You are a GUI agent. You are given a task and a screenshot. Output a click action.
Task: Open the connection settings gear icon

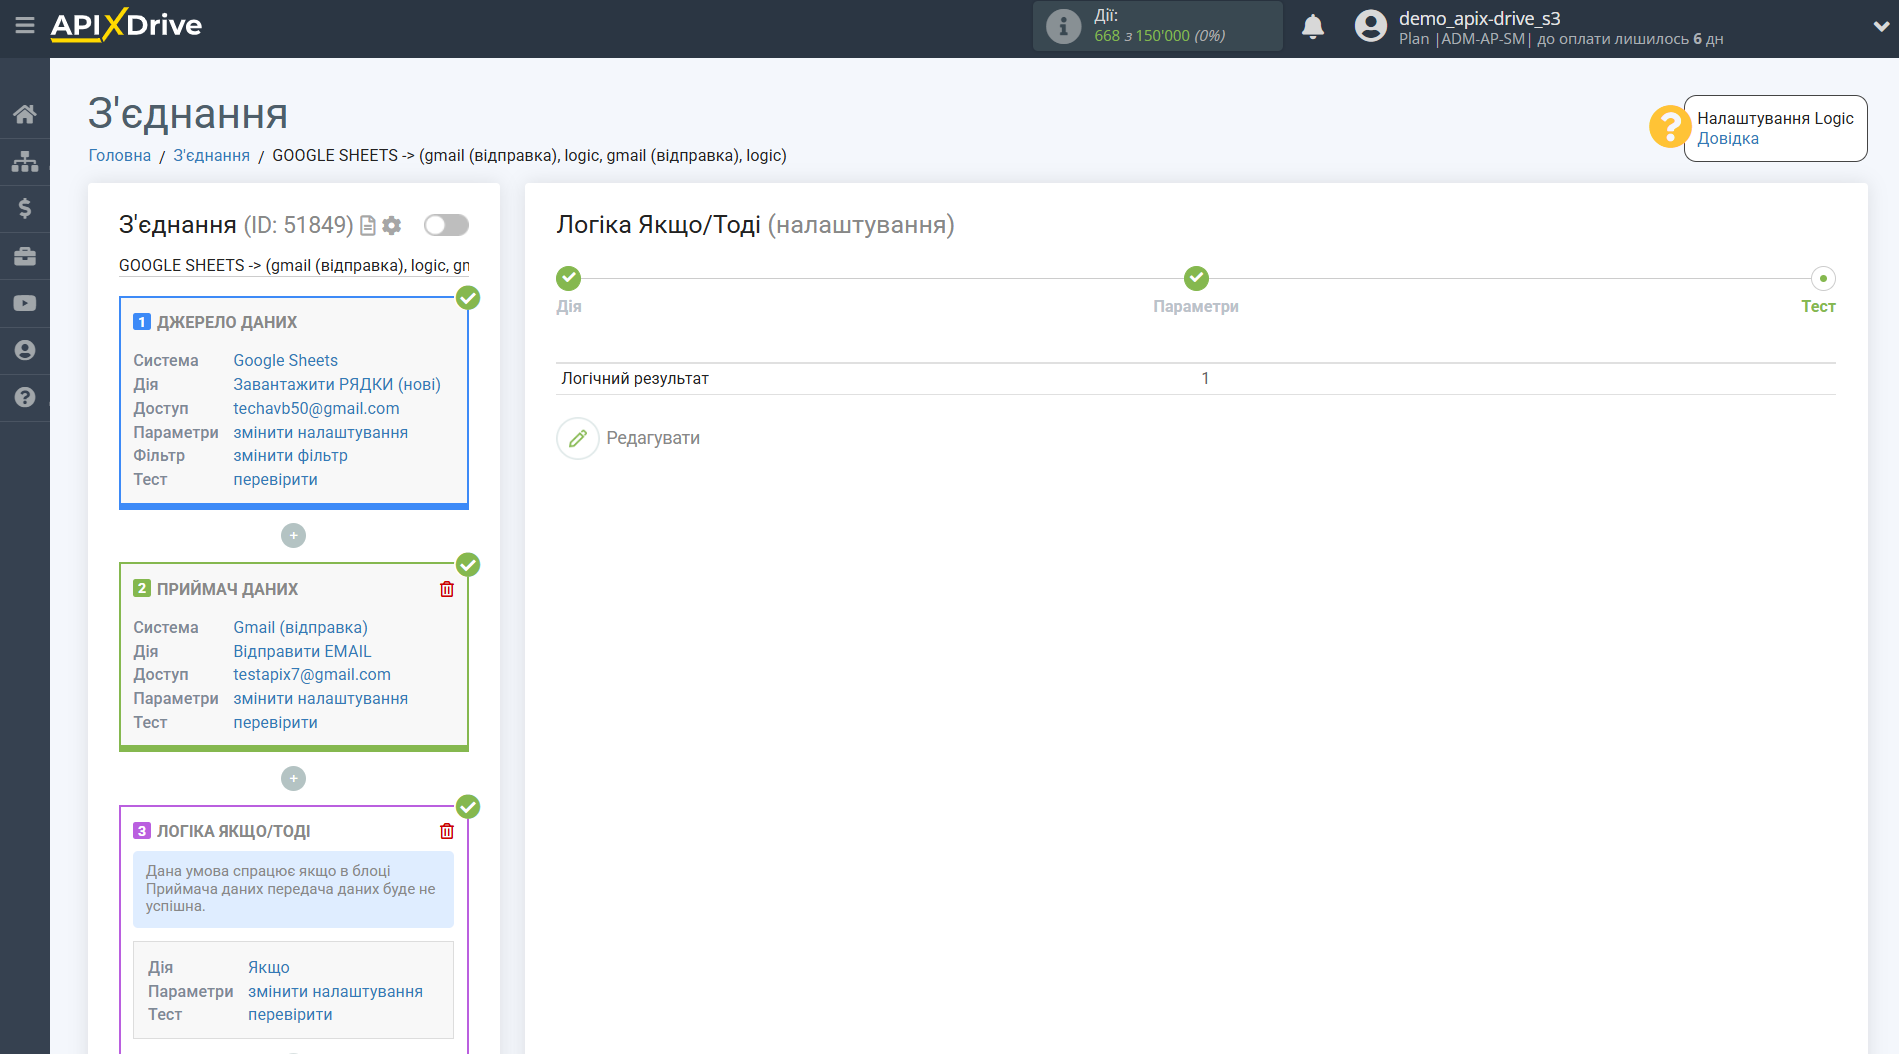[392, 226]
